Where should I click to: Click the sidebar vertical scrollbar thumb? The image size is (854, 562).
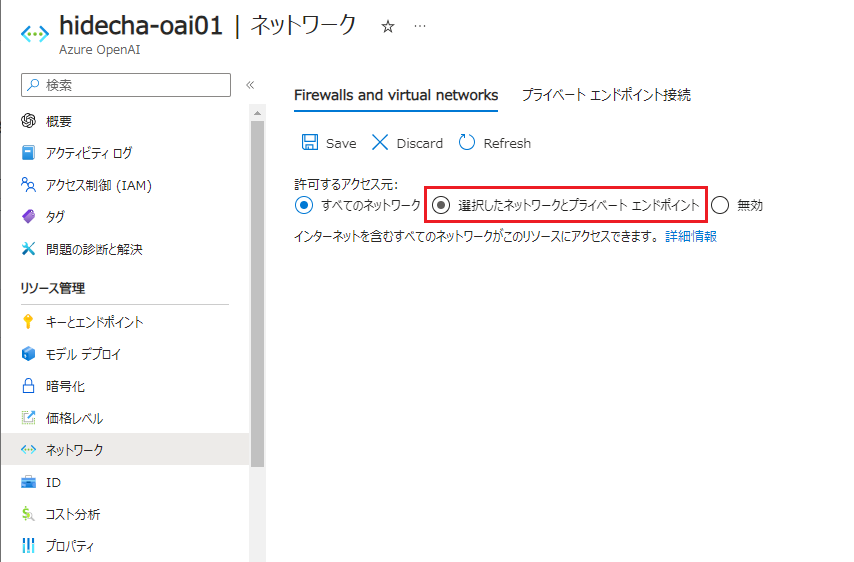click(x=258, y=294)
